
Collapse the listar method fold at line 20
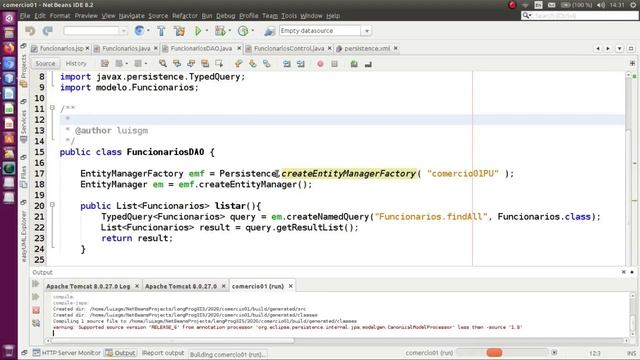point(52,205)
